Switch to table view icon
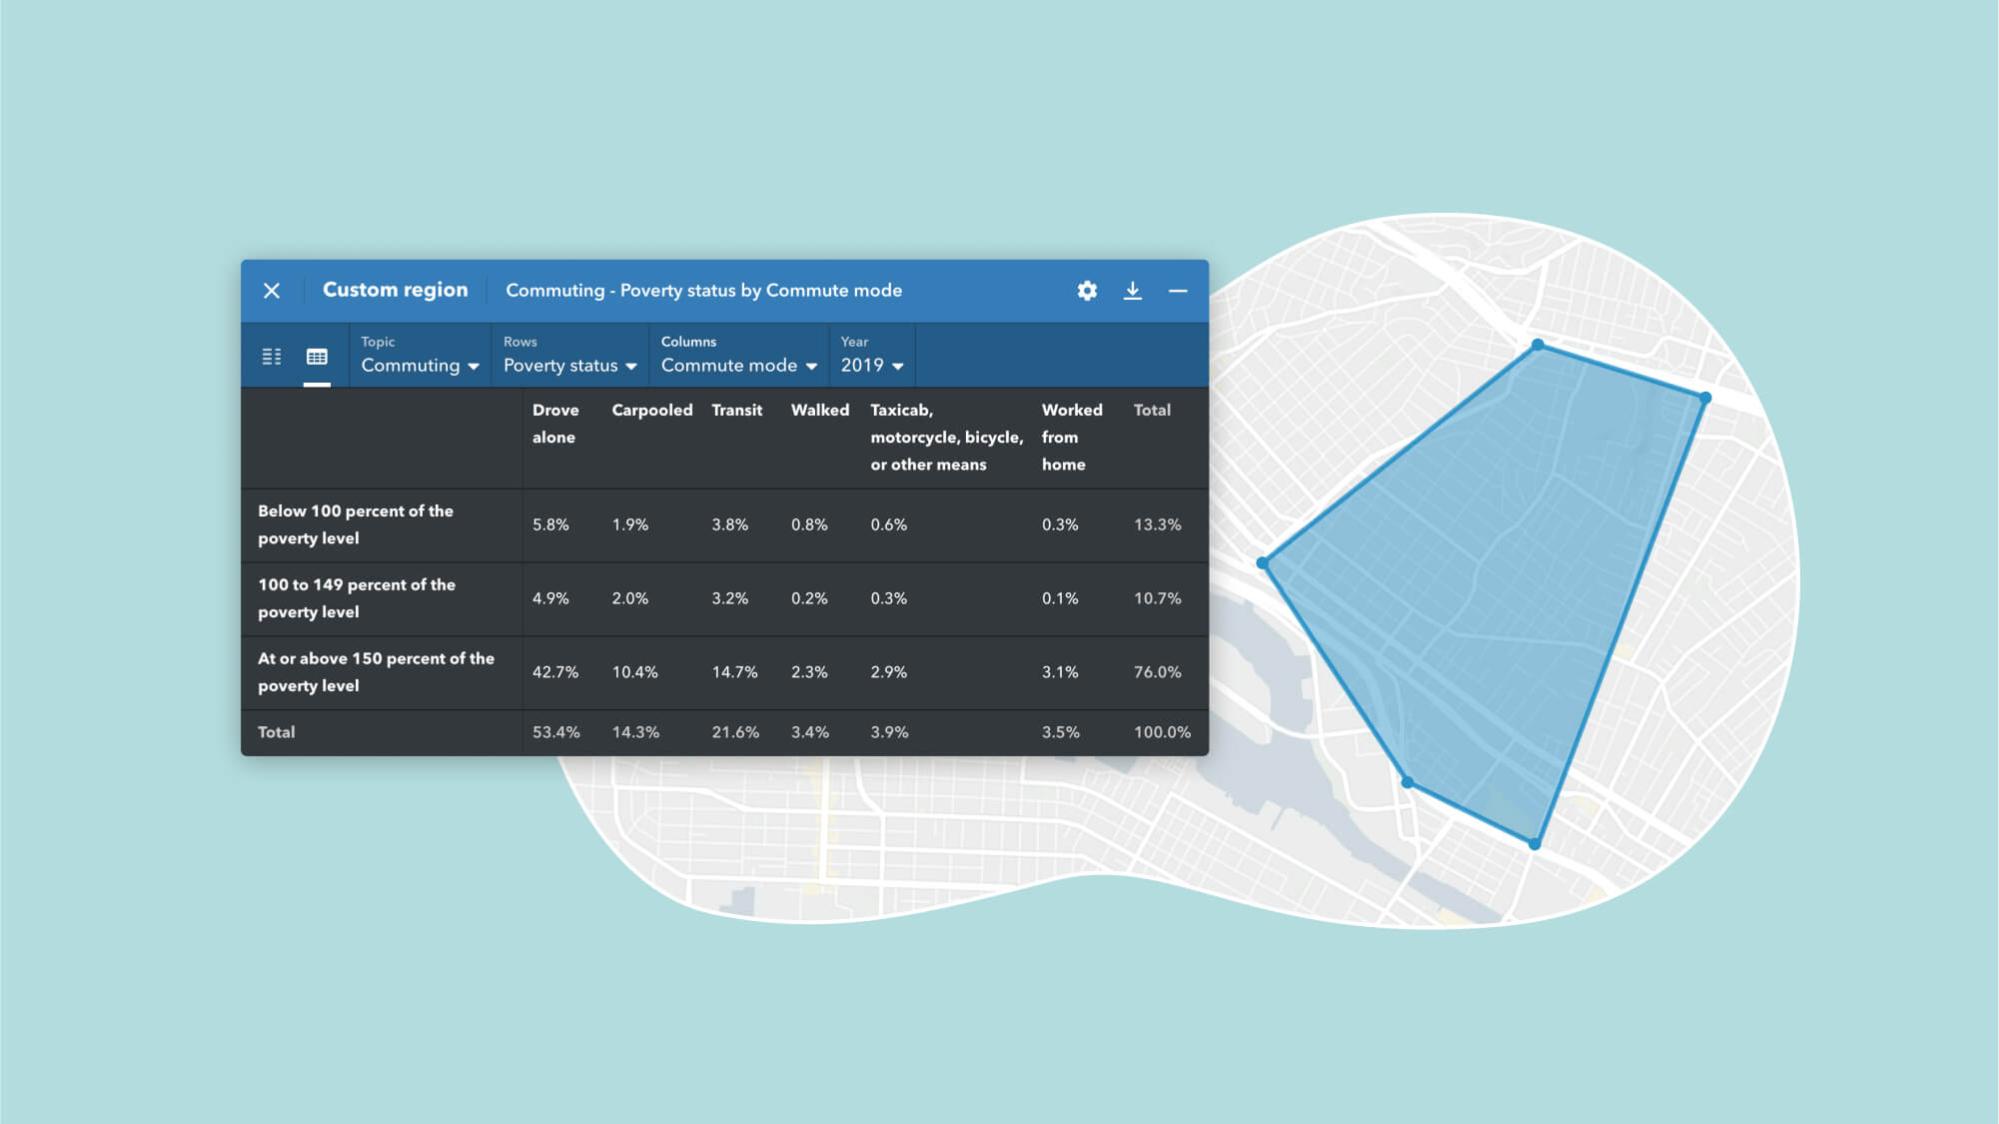Image resolution: width=1999 pixels, height=1124 pixels. click(317, 357)
